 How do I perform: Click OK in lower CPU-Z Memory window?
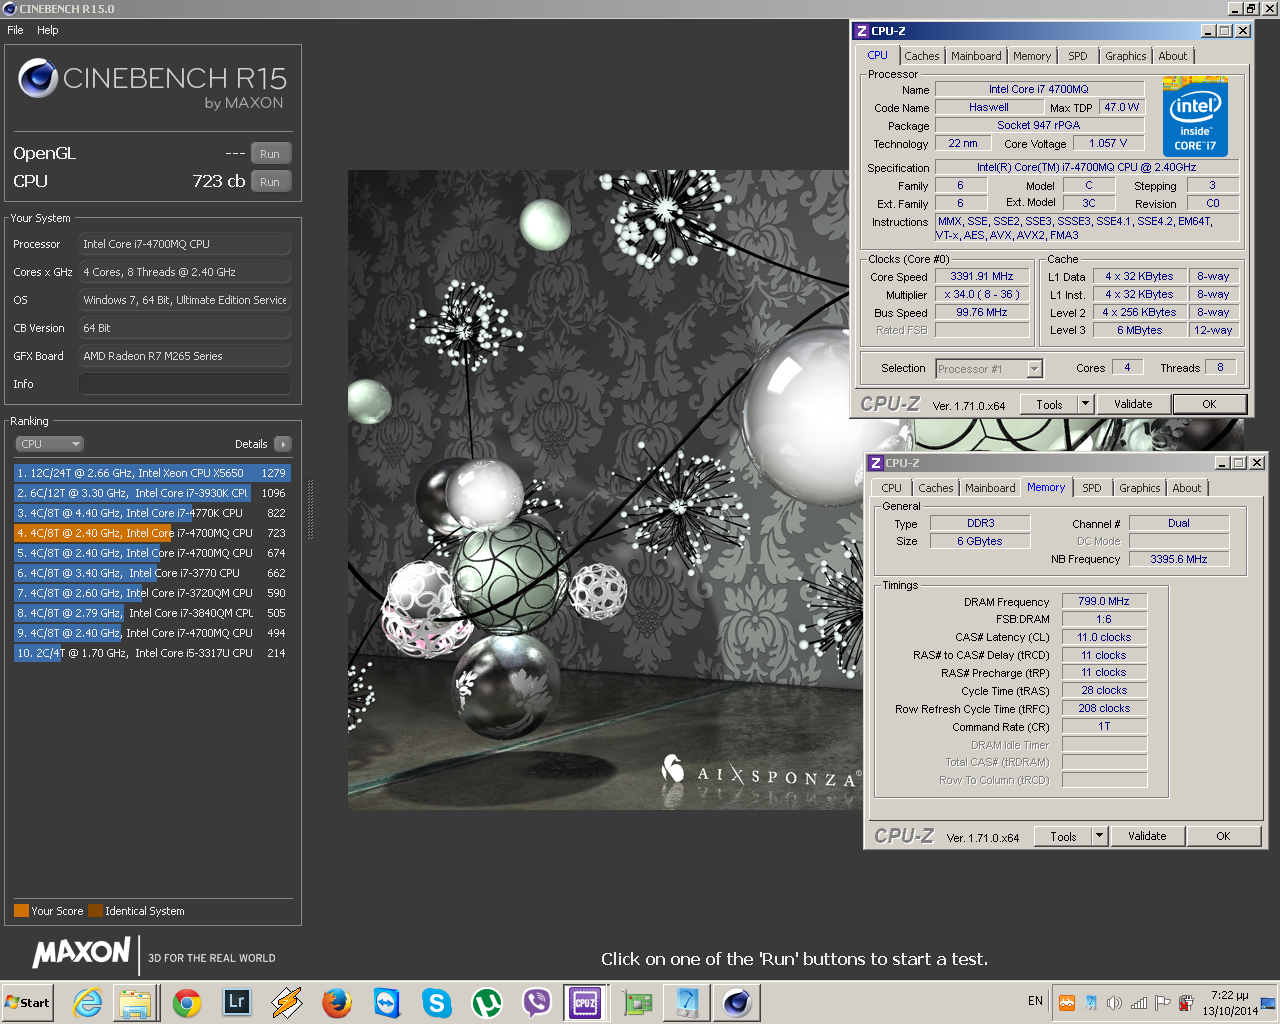(1223, 836)
